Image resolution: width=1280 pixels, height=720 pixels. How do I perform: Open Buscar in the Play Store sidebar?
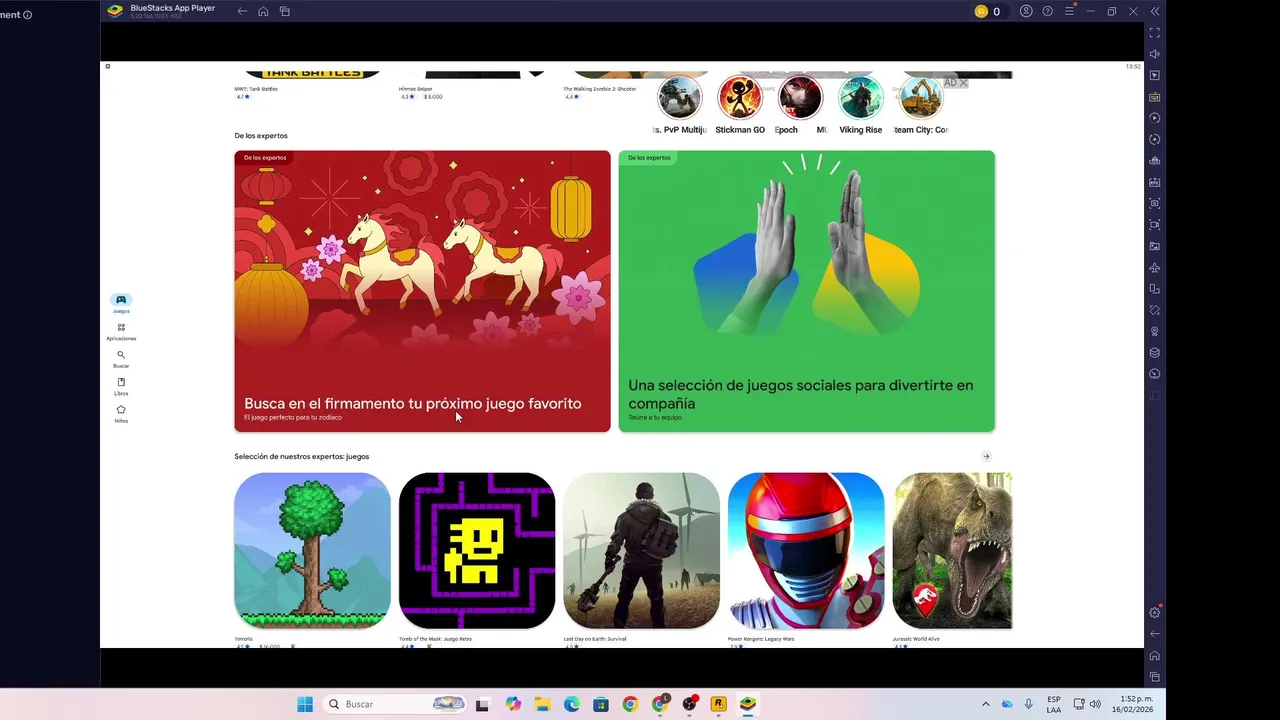(121, 359)
